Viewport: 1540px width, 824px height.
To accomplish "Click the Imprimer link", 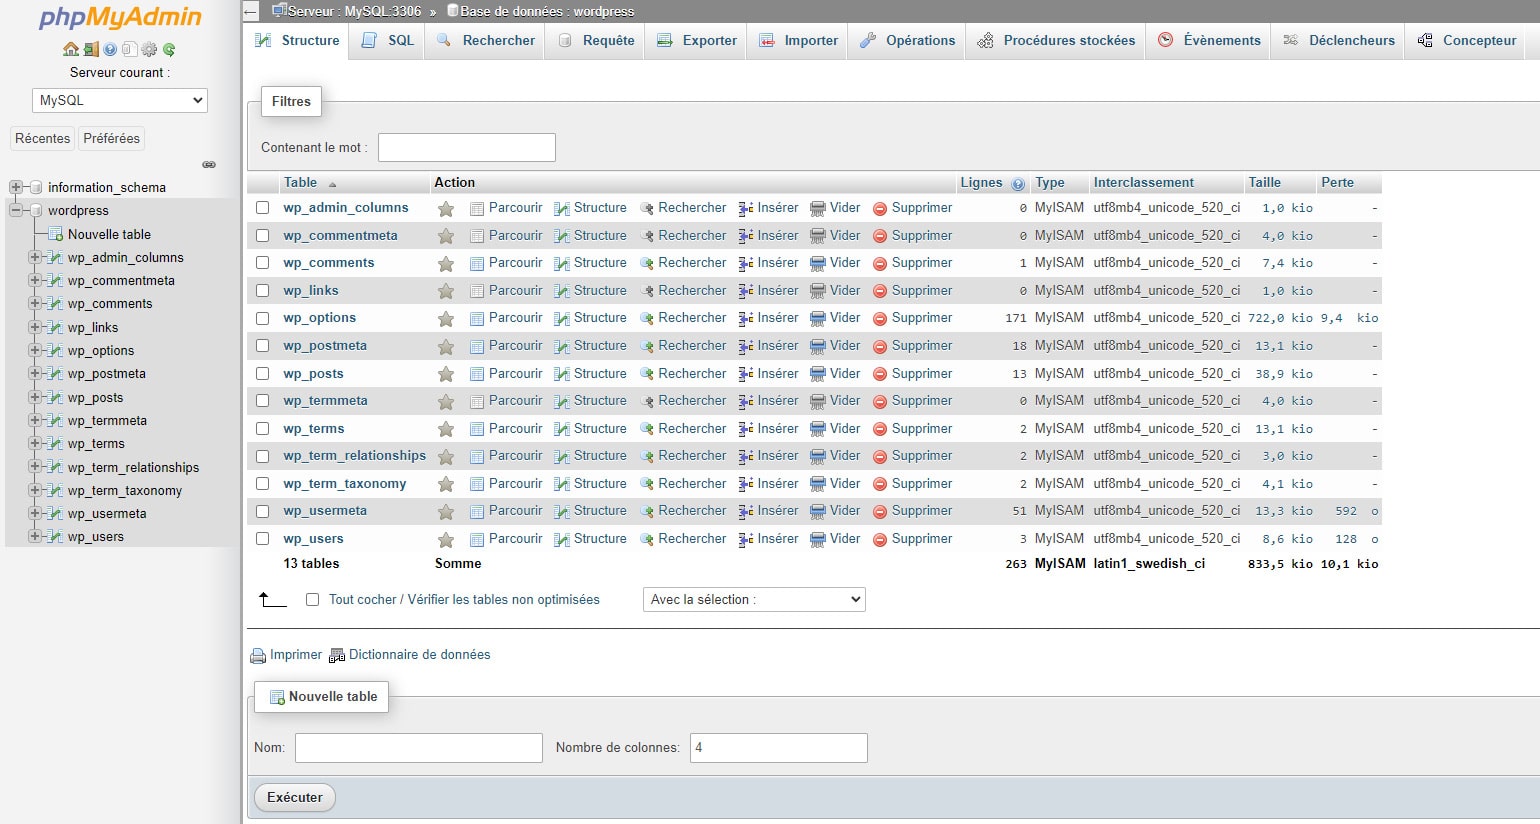I will 296,655.
